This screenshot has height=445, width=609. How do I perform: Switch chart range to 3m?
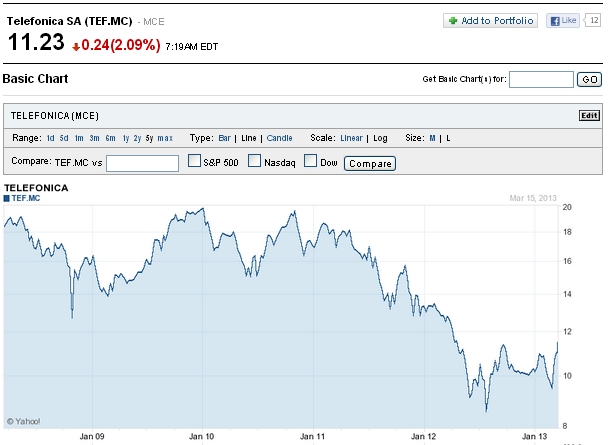94,138
